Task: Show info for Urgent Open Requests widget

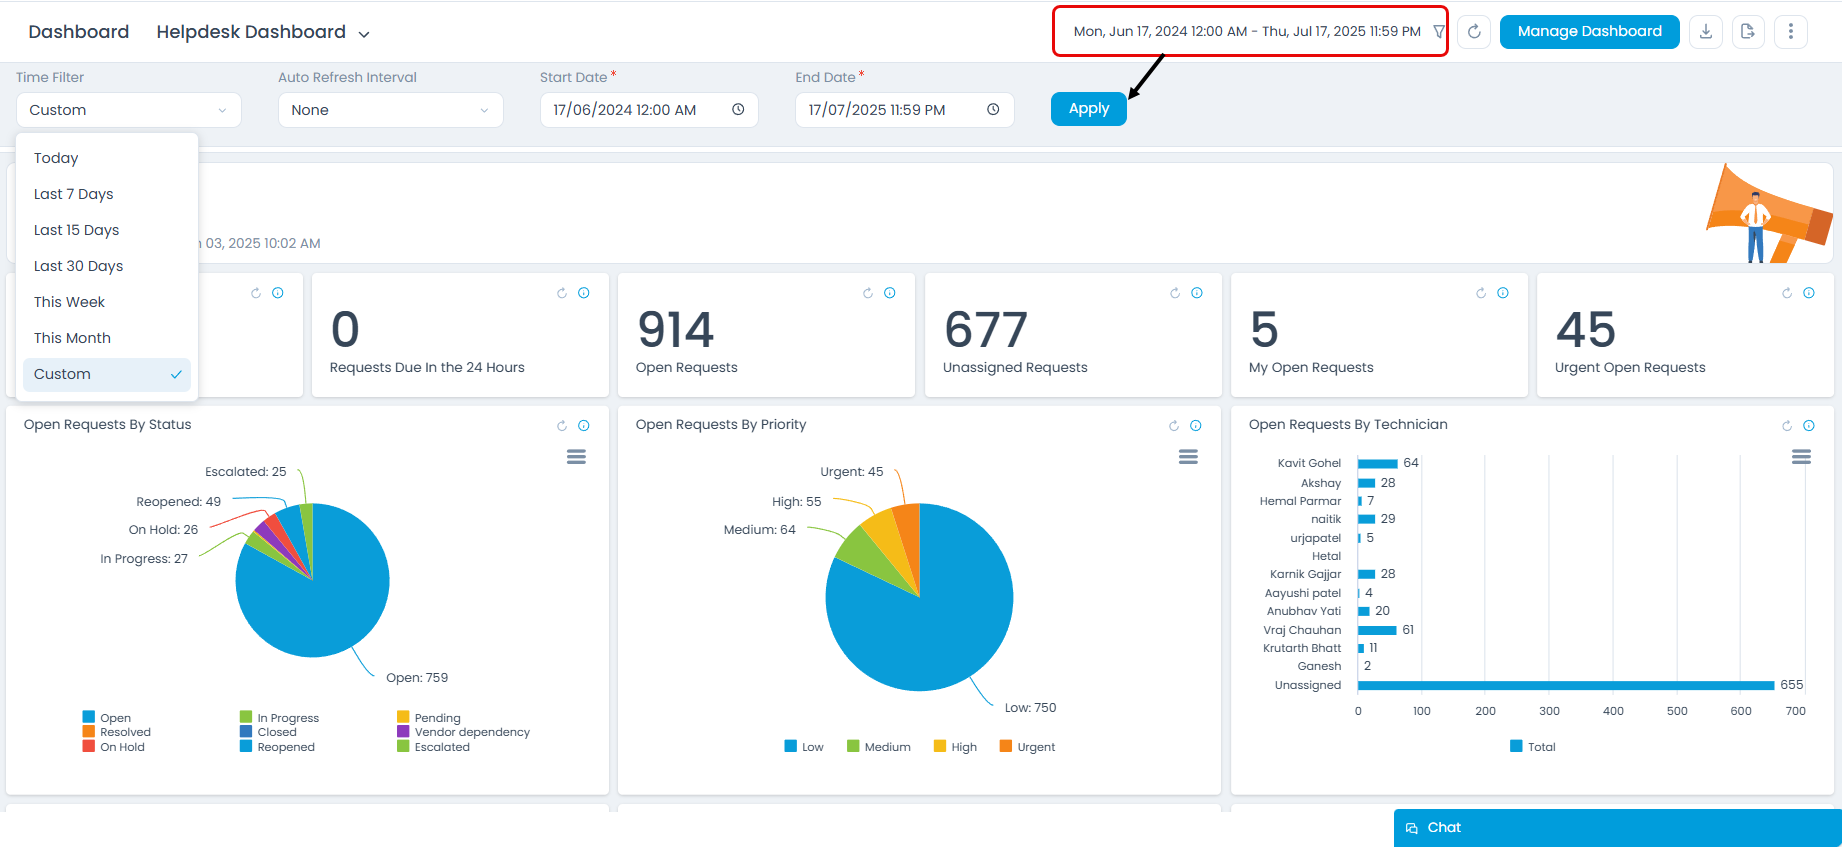Action: [x=1809, y=293]
